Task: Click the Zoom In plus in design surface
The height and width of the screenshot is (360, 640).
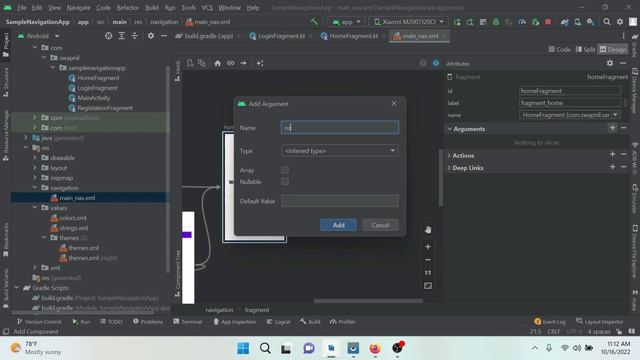Action: tap(428, 247)
